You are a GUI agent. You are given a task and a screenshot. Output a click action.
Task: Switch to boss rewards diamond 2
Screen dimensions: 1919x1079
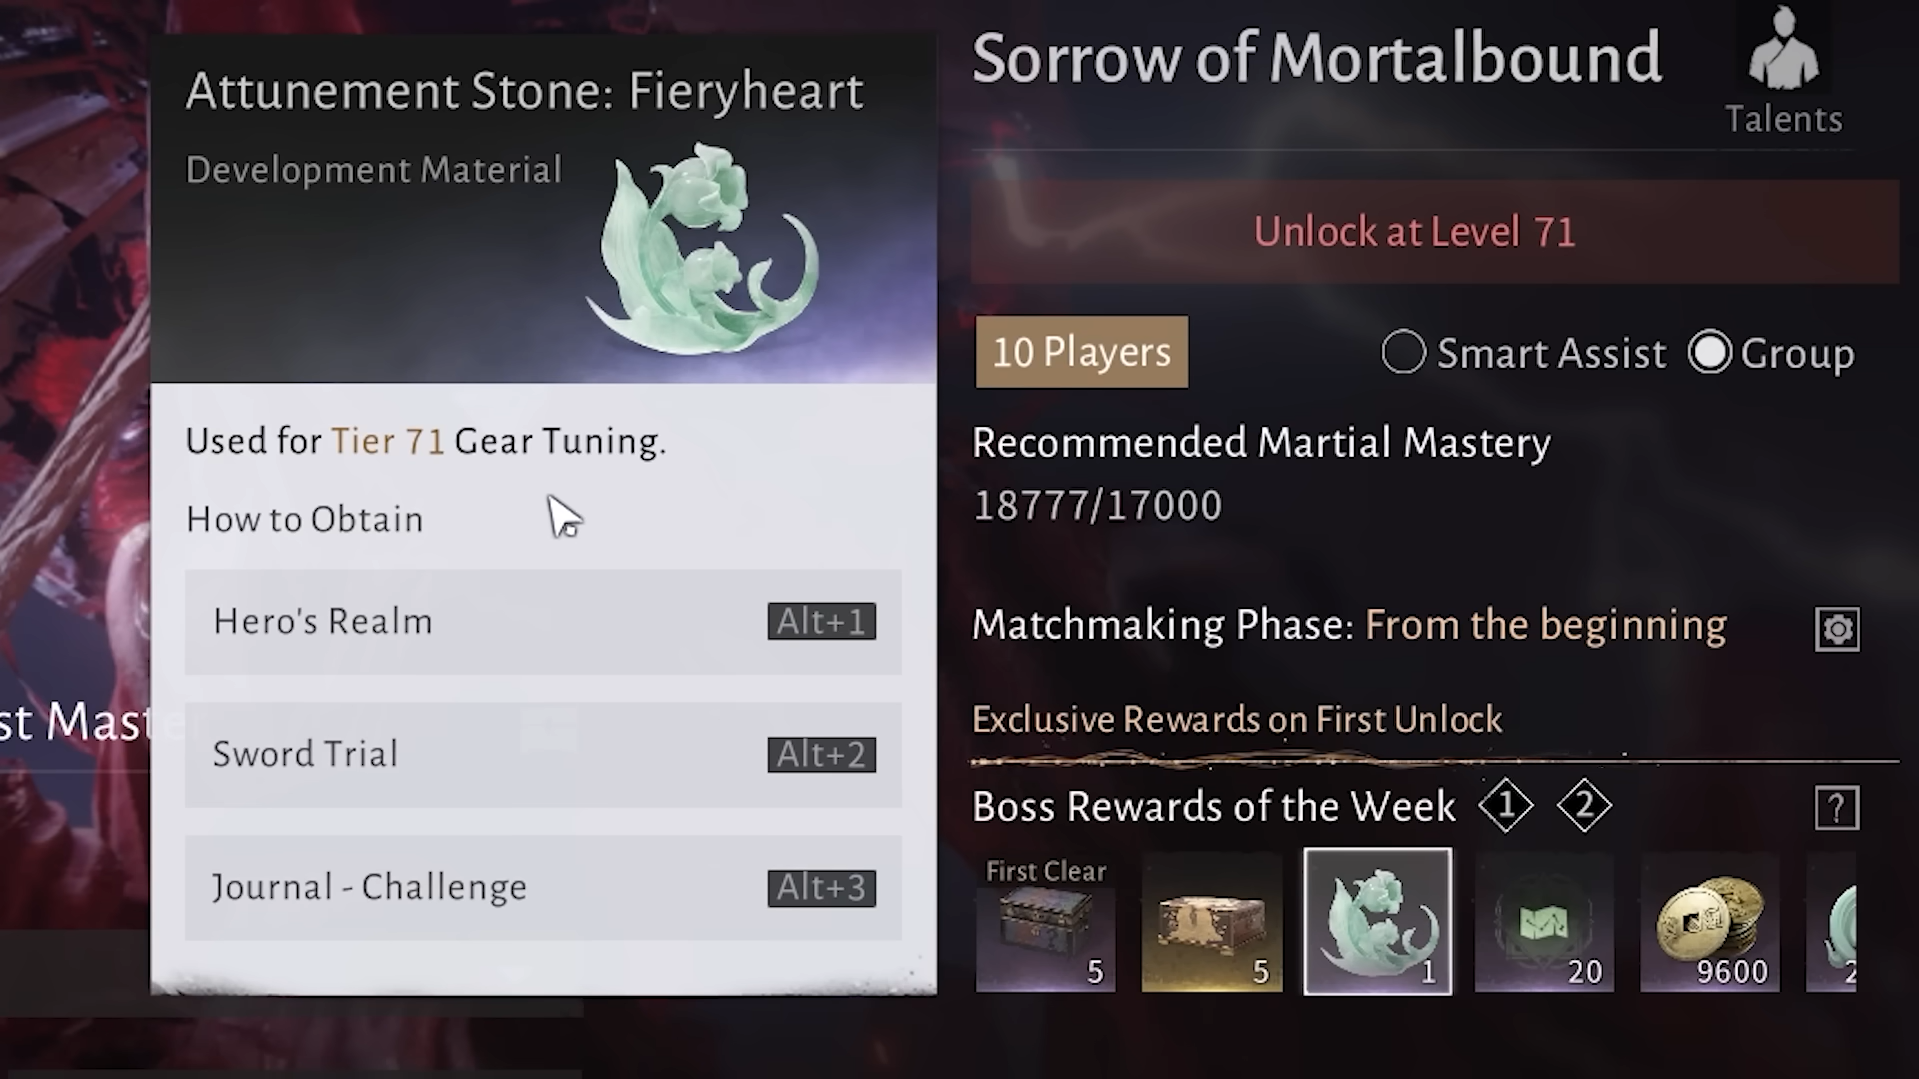1585,805
